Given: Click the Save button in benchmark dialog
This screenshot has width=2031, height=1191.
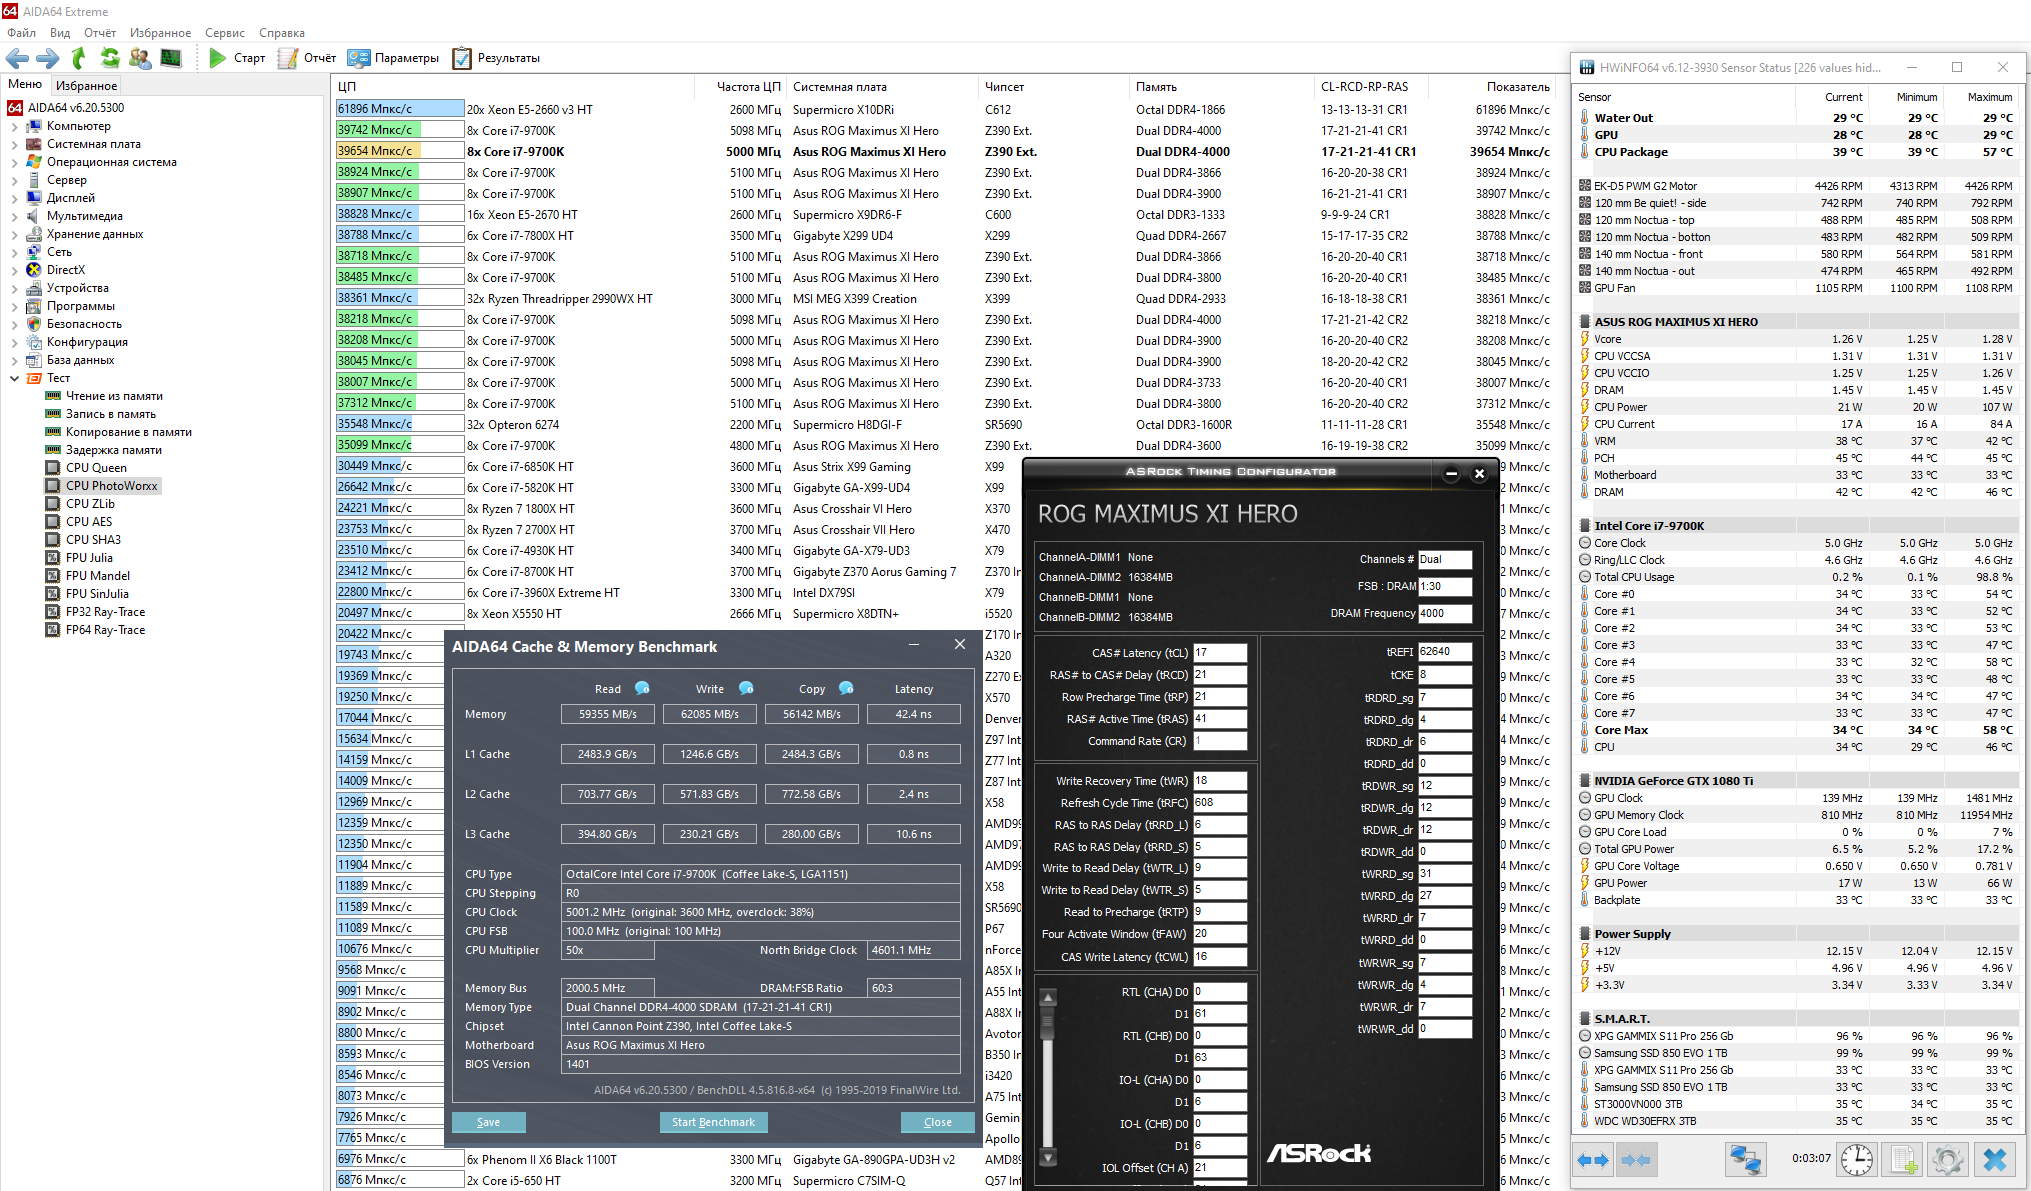Looking at the screenshot, I should click(x=488, y=1122).
